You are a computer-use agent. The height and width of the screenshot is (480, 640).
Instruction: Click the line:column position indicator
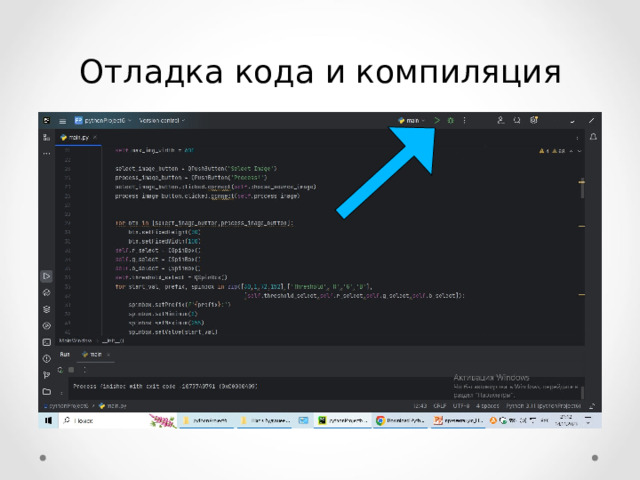420,406
